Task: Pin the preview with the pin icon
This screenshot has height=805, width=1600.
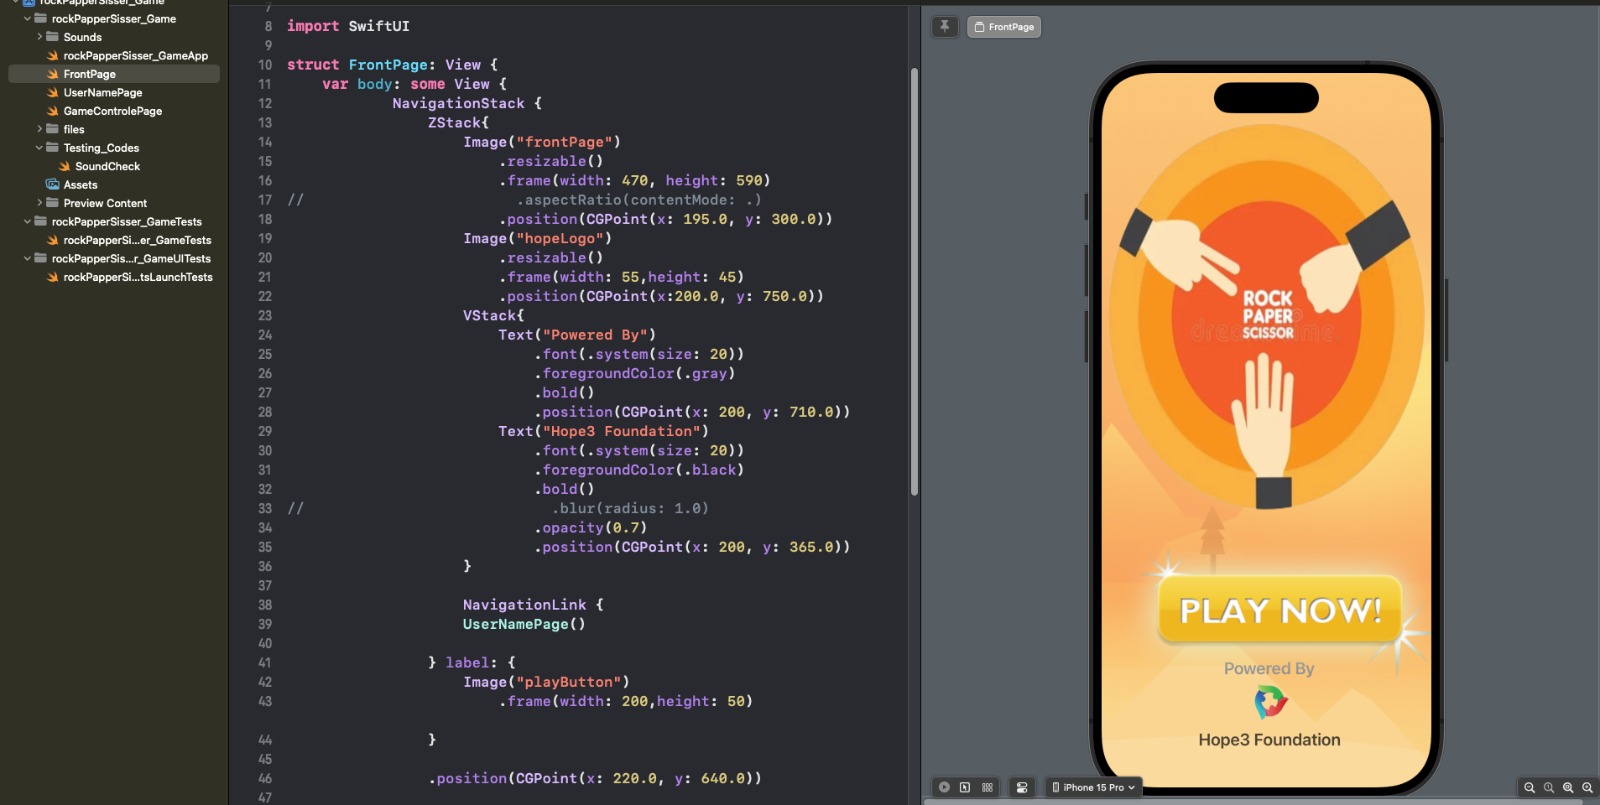Action: point(944,27)
